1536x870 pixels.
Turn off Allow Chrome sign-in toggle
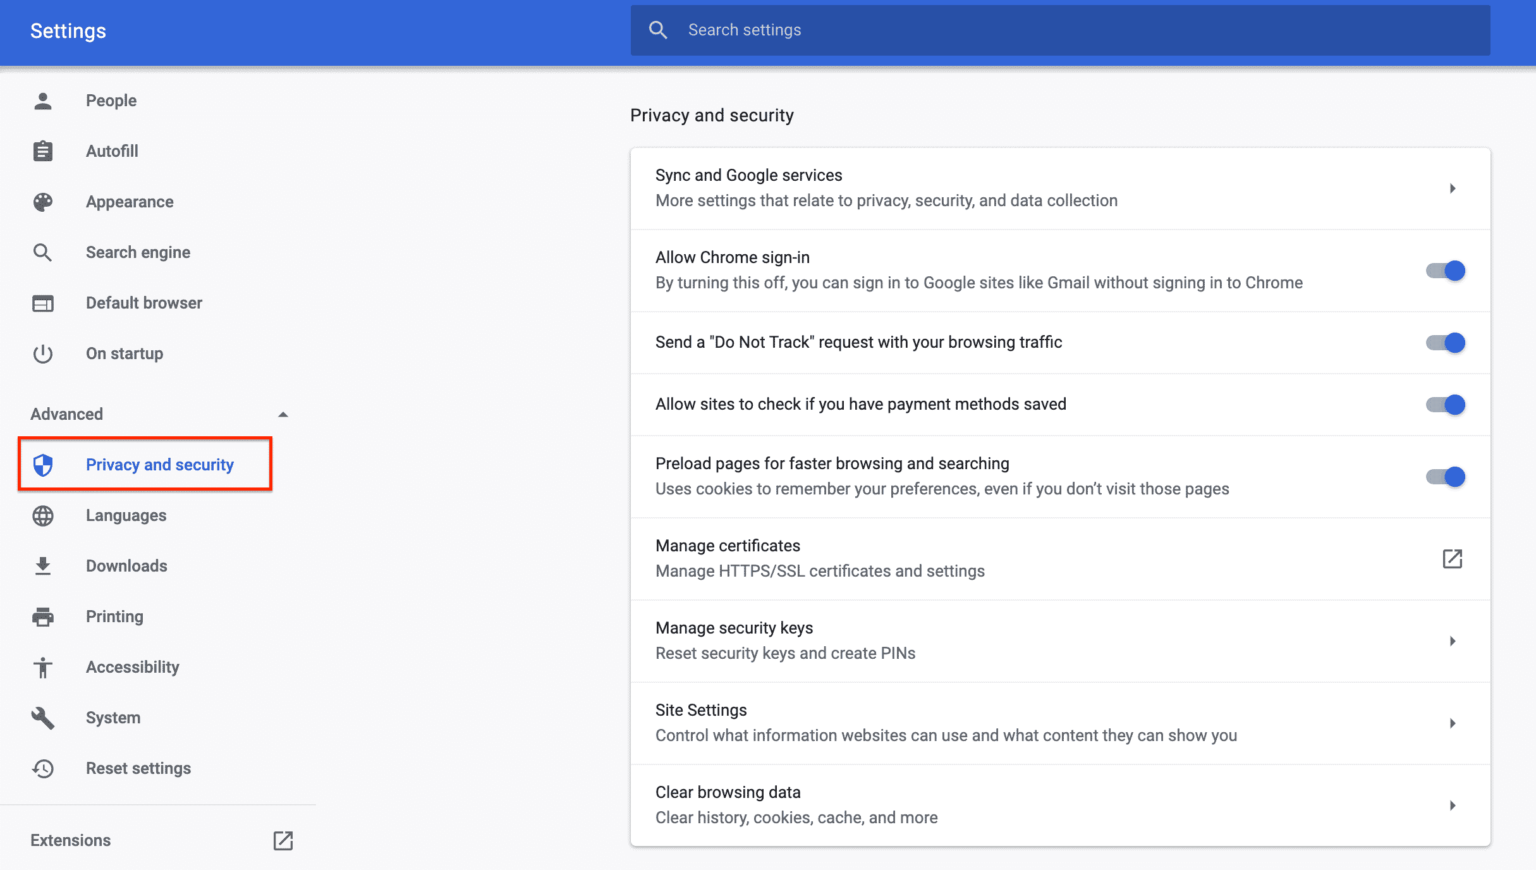1445,271
